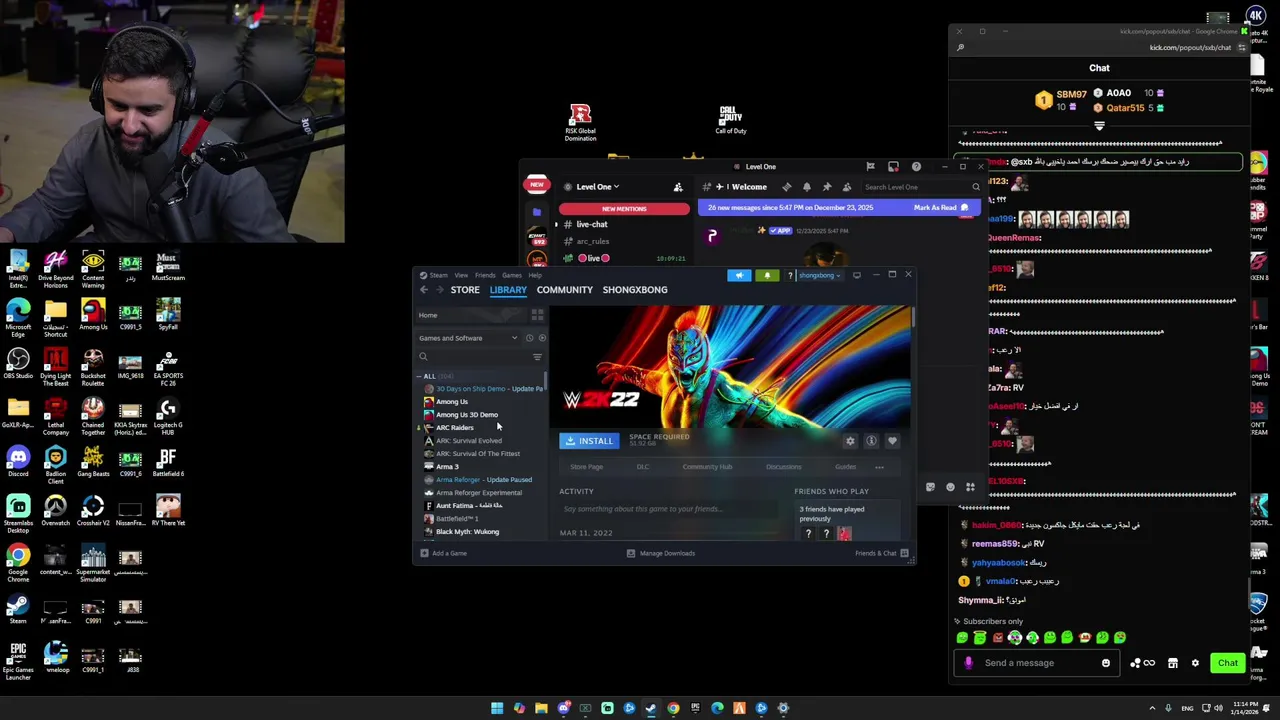Click the first green emote in Kick chat
This screenshot has height=720, width=1280.
[x=962, y=638]
